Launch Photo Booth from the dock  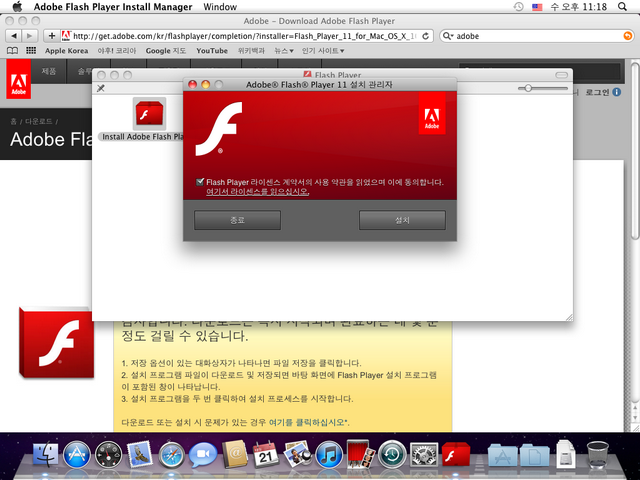click(x=361, y=453)
